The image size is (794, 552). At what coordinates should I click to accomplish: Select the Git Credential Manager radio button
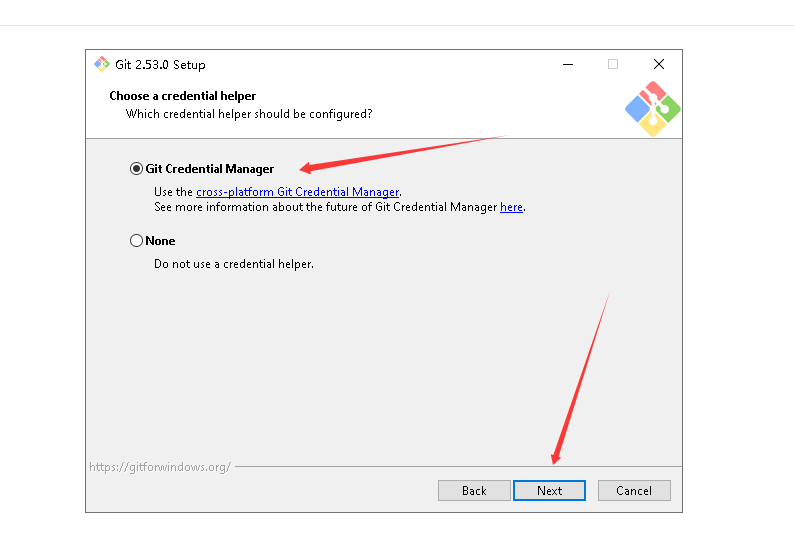point(136,169)
